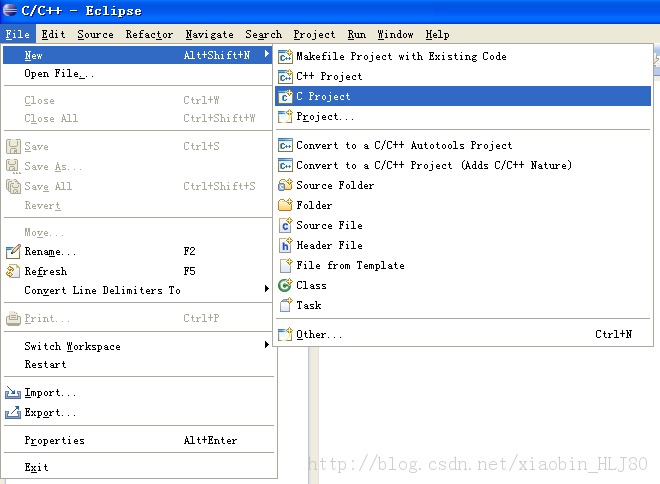Open the Source menu
The width and height of the screenshot is (660, 484).
pos(96,35)
